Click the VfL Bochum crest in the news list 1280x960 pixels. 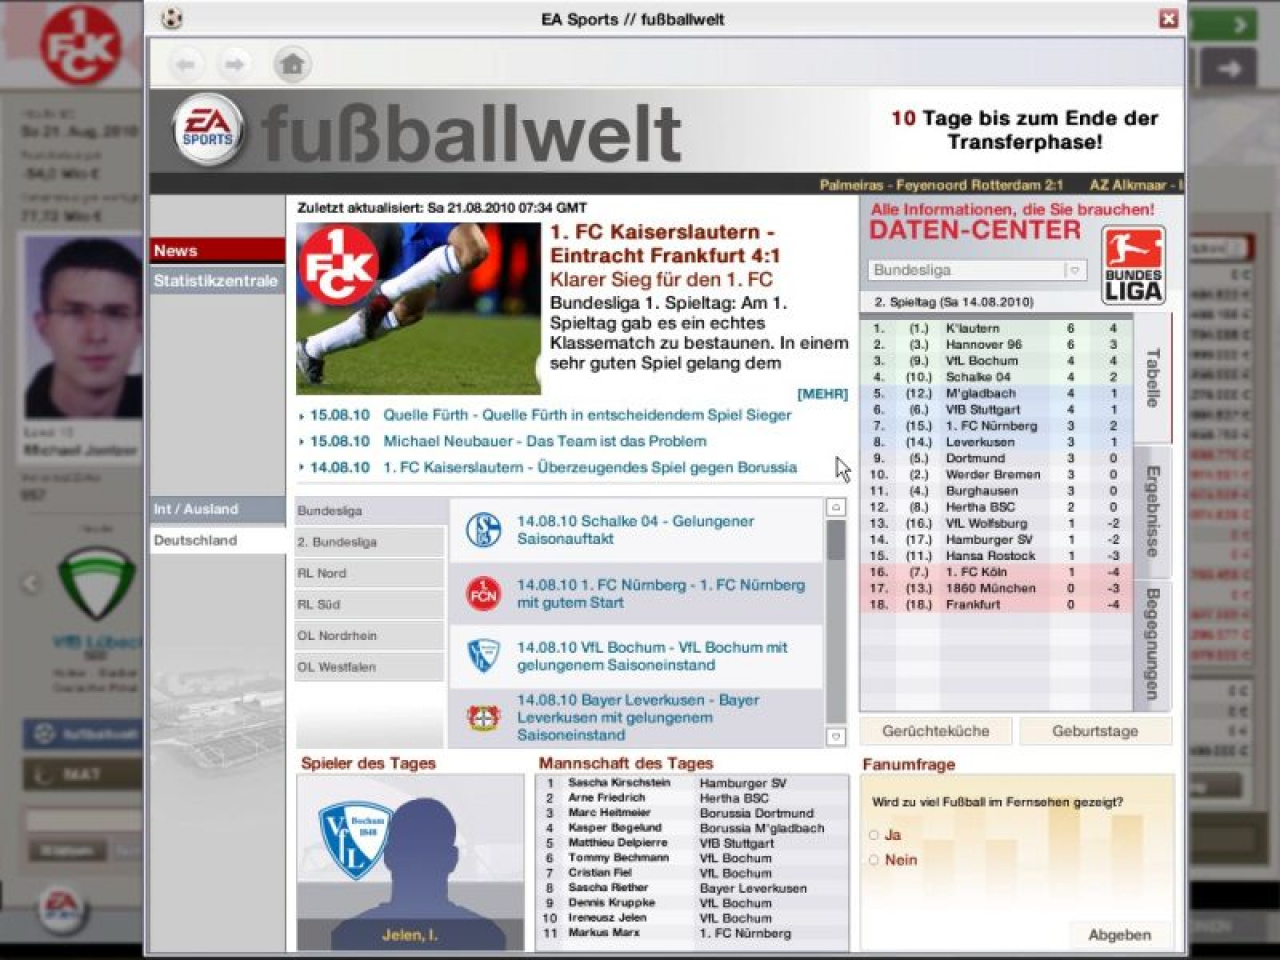coord(484,656)
